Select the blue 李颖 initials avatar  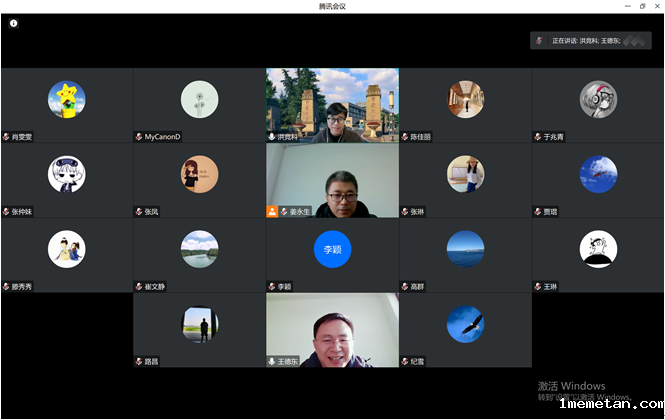[332, 249]
